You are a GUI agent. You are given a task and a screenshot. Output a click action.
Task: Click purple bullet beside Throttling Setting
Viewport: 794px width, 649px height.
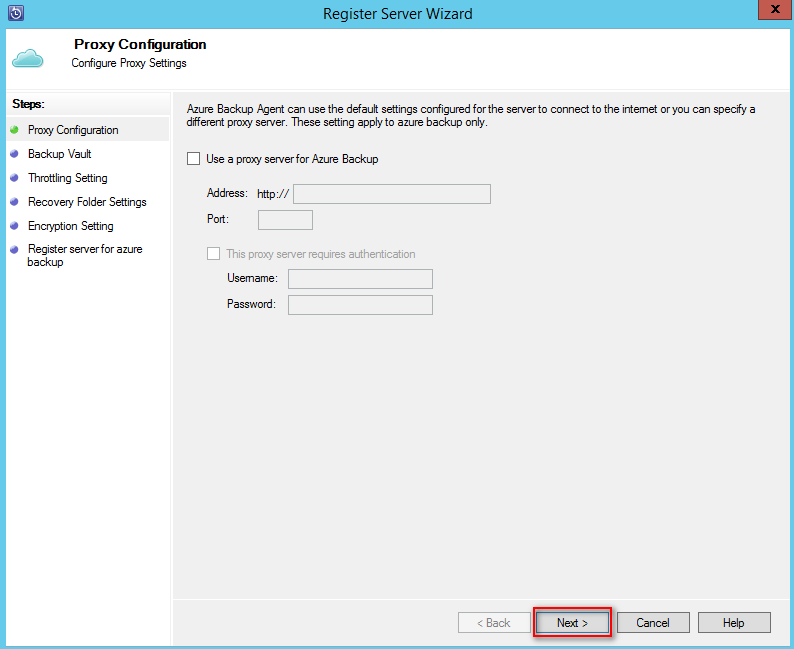[14, 178]
